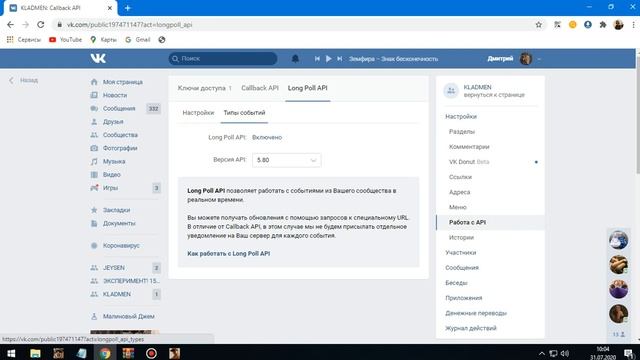Image resolution: width=640 pixels, height=360 pixels.
Task: Open Типы событий sub-tab
Action: point(244,113)
